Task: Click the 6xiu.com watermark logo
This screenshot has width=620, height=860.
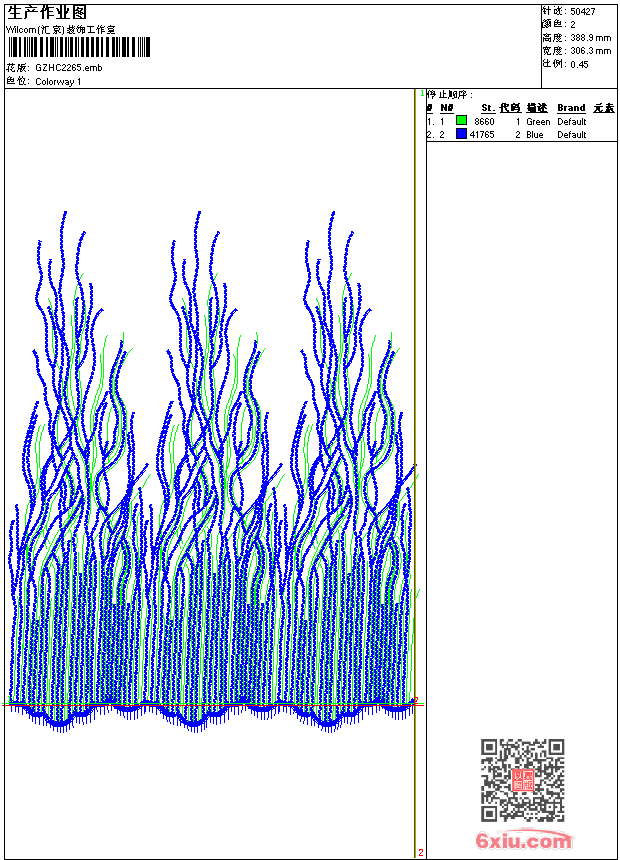Action: pos(524,840)
